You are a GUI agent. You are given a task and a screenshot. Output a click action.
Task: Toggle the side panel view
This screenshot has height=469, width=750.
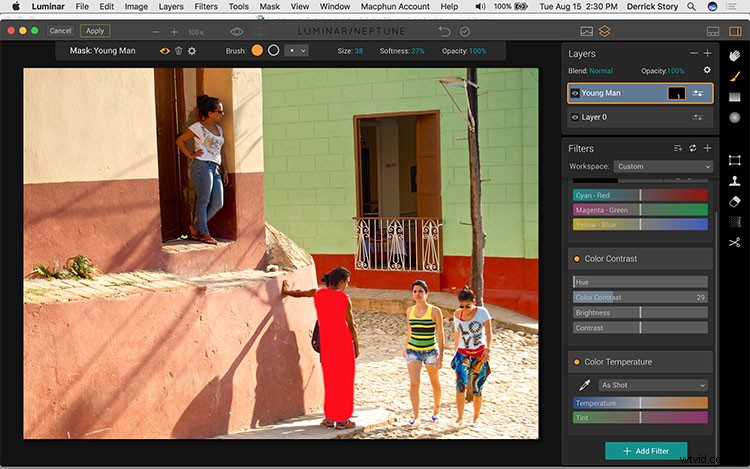(735, 32)
